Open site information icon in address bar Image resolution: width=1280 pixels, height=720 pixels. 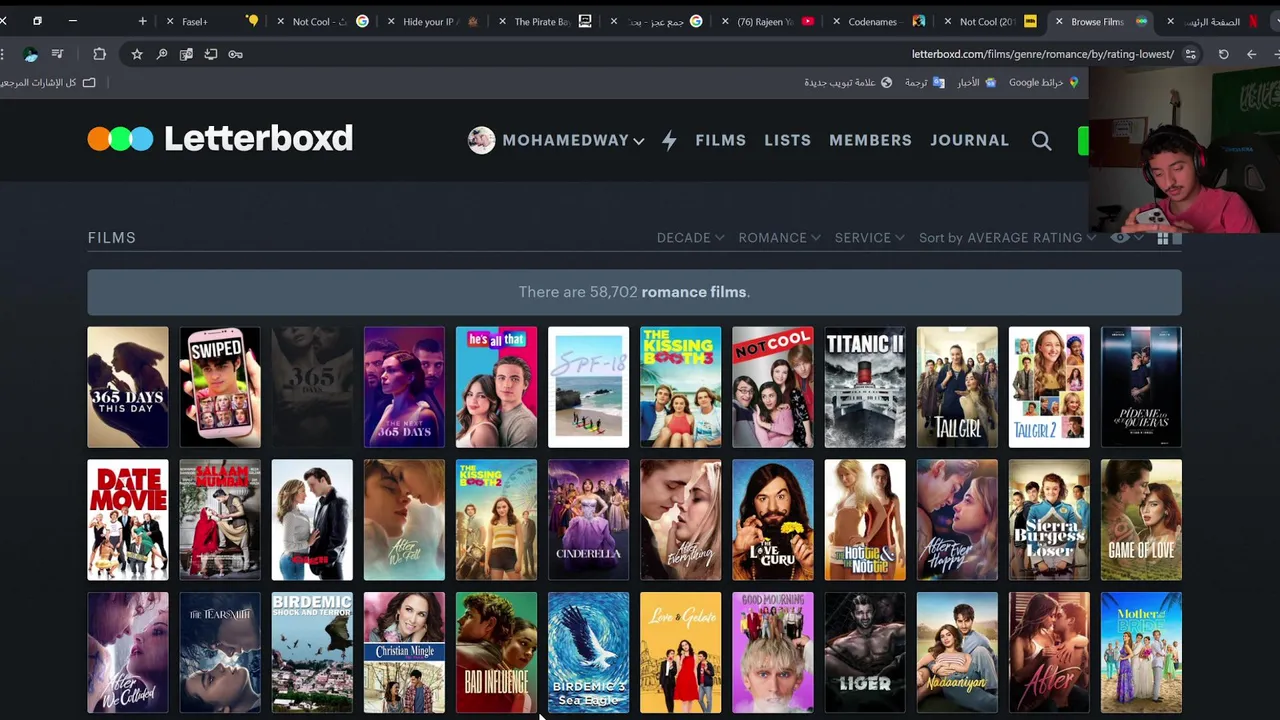(1190, 54)
